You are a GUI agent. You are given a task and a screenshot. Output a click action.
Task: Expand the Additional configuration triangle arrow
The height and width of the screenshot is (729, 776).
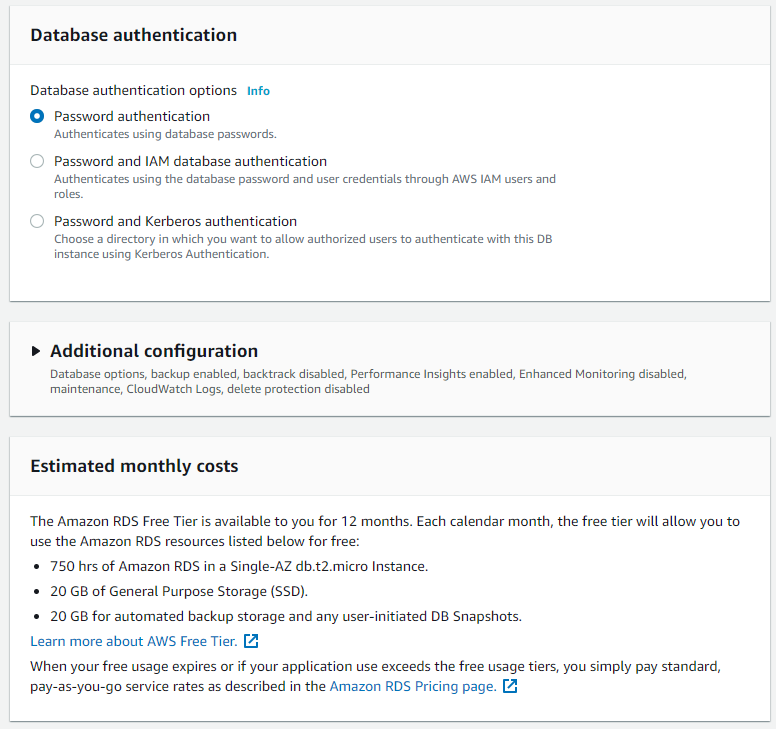click(x=37, y=351)
